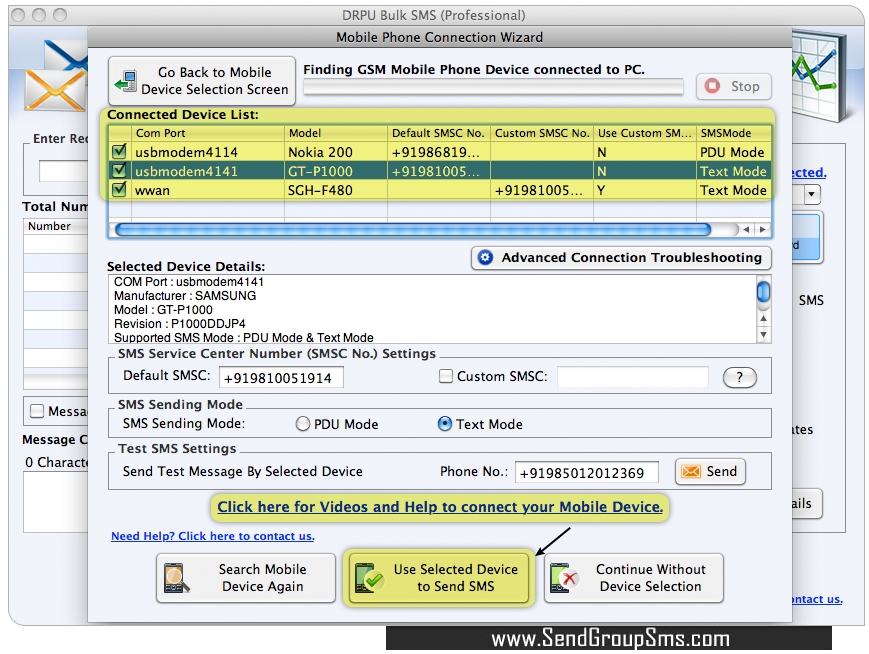The height and width of the screenshot is (654, 869).
Task: Click PDU Mode cell for usbmodem4114
Action: [x=734, y=152]
